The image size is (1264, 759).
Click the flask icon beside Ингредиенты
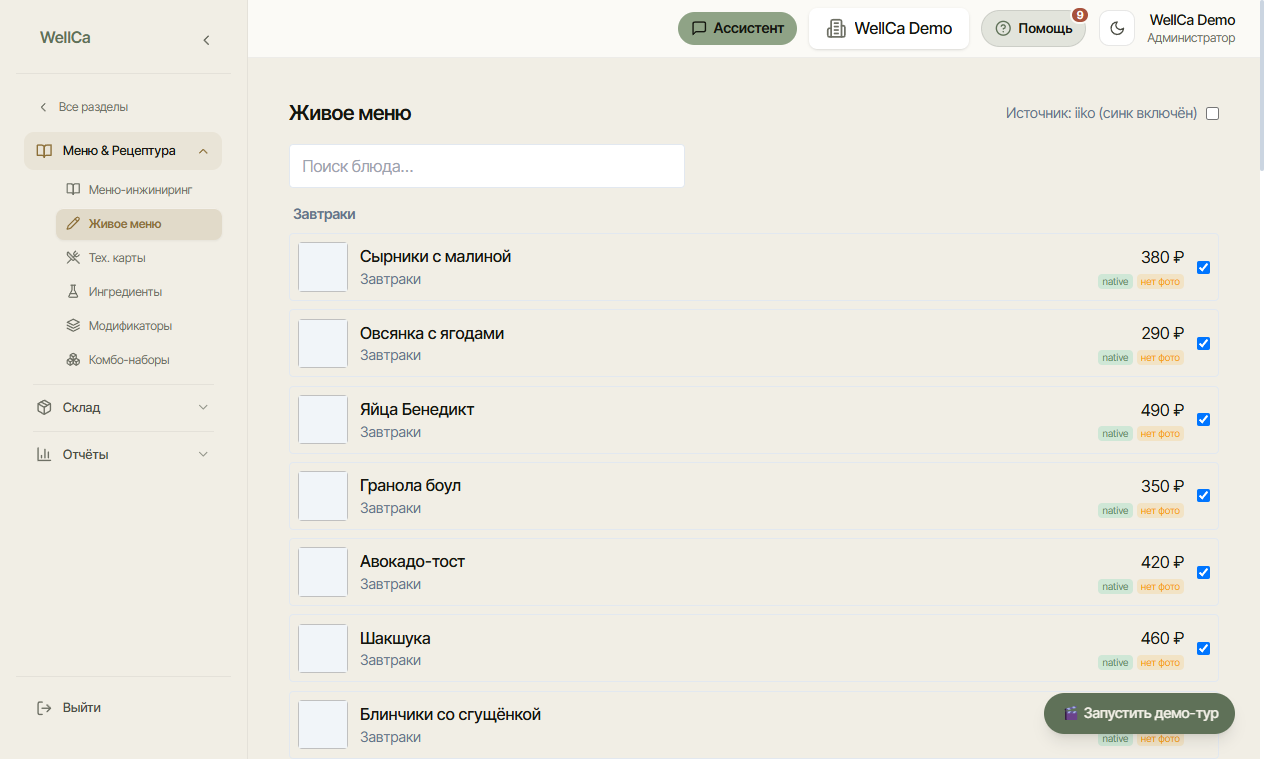click(x=73, y=292)
